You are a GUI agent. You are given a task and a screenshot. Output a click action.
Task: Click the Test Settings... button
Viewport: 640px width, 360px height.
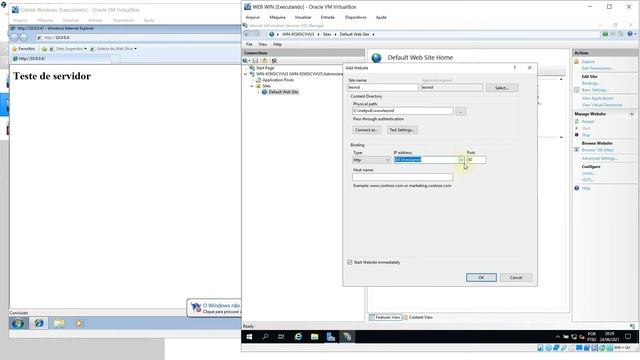click(x=402, y=130)
